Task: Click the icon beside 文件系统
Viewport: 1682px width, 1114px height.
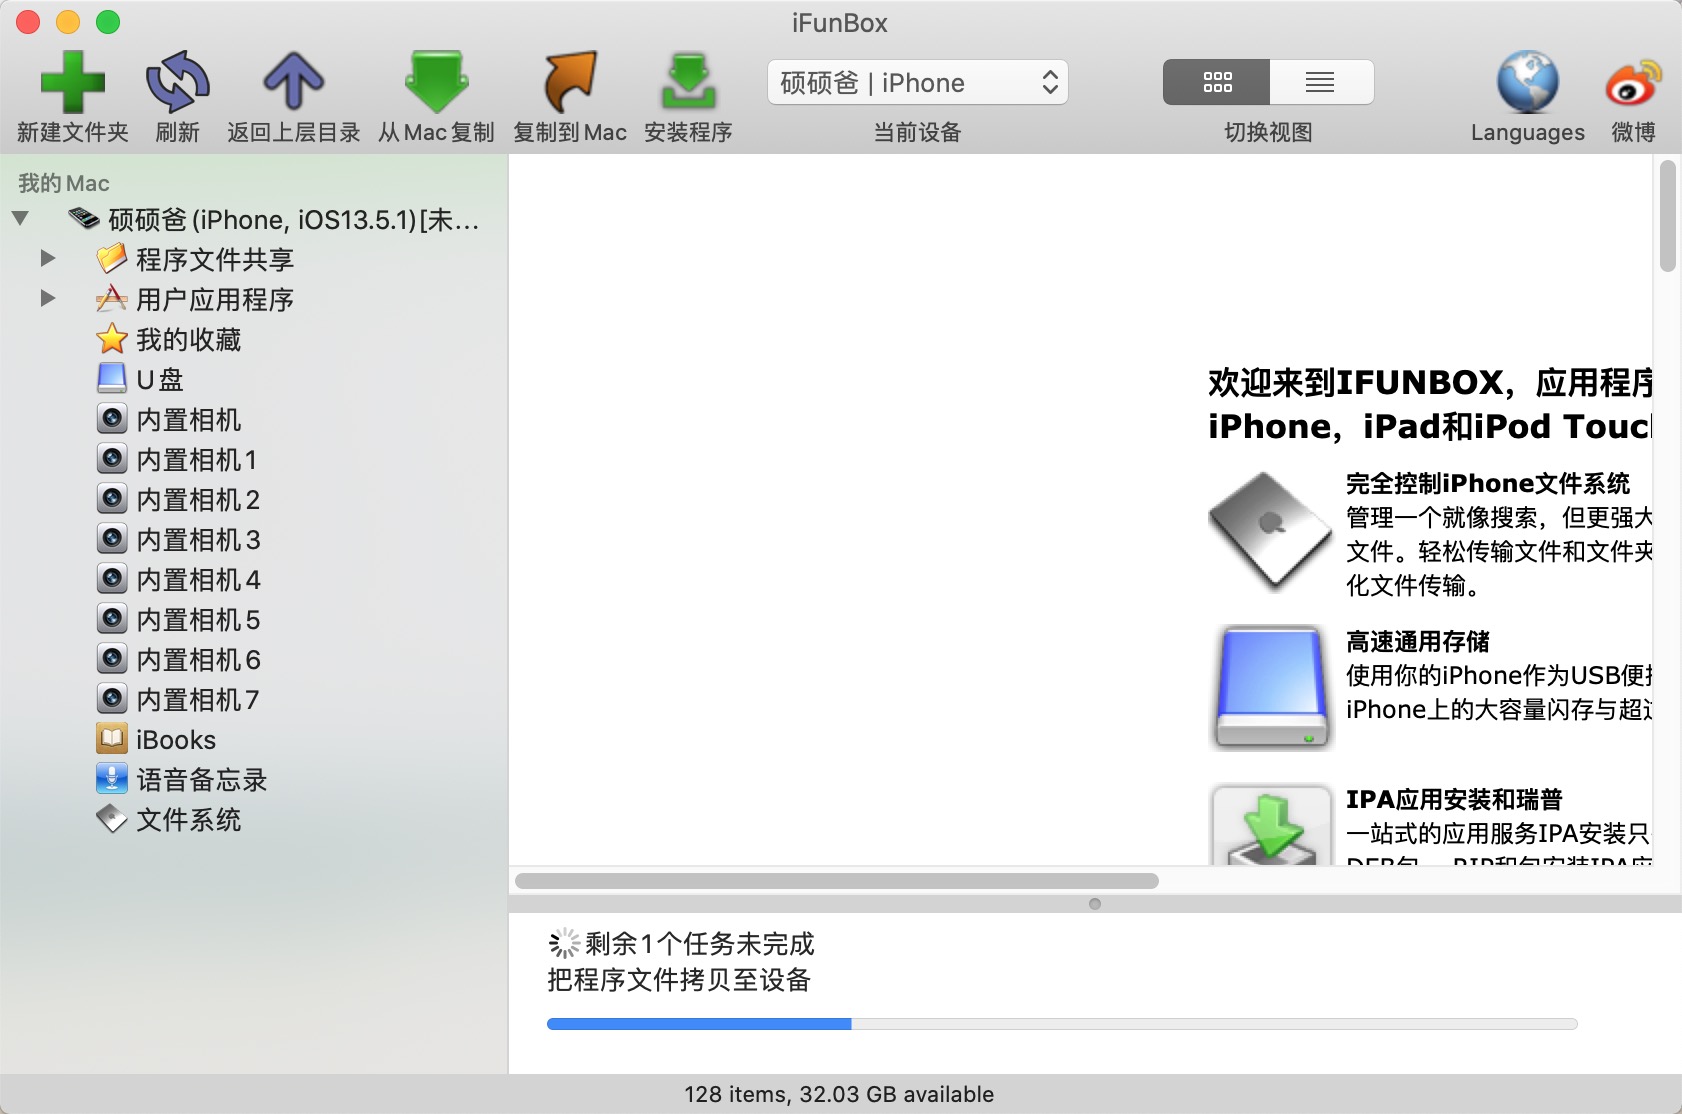Action: coord(112,819)
